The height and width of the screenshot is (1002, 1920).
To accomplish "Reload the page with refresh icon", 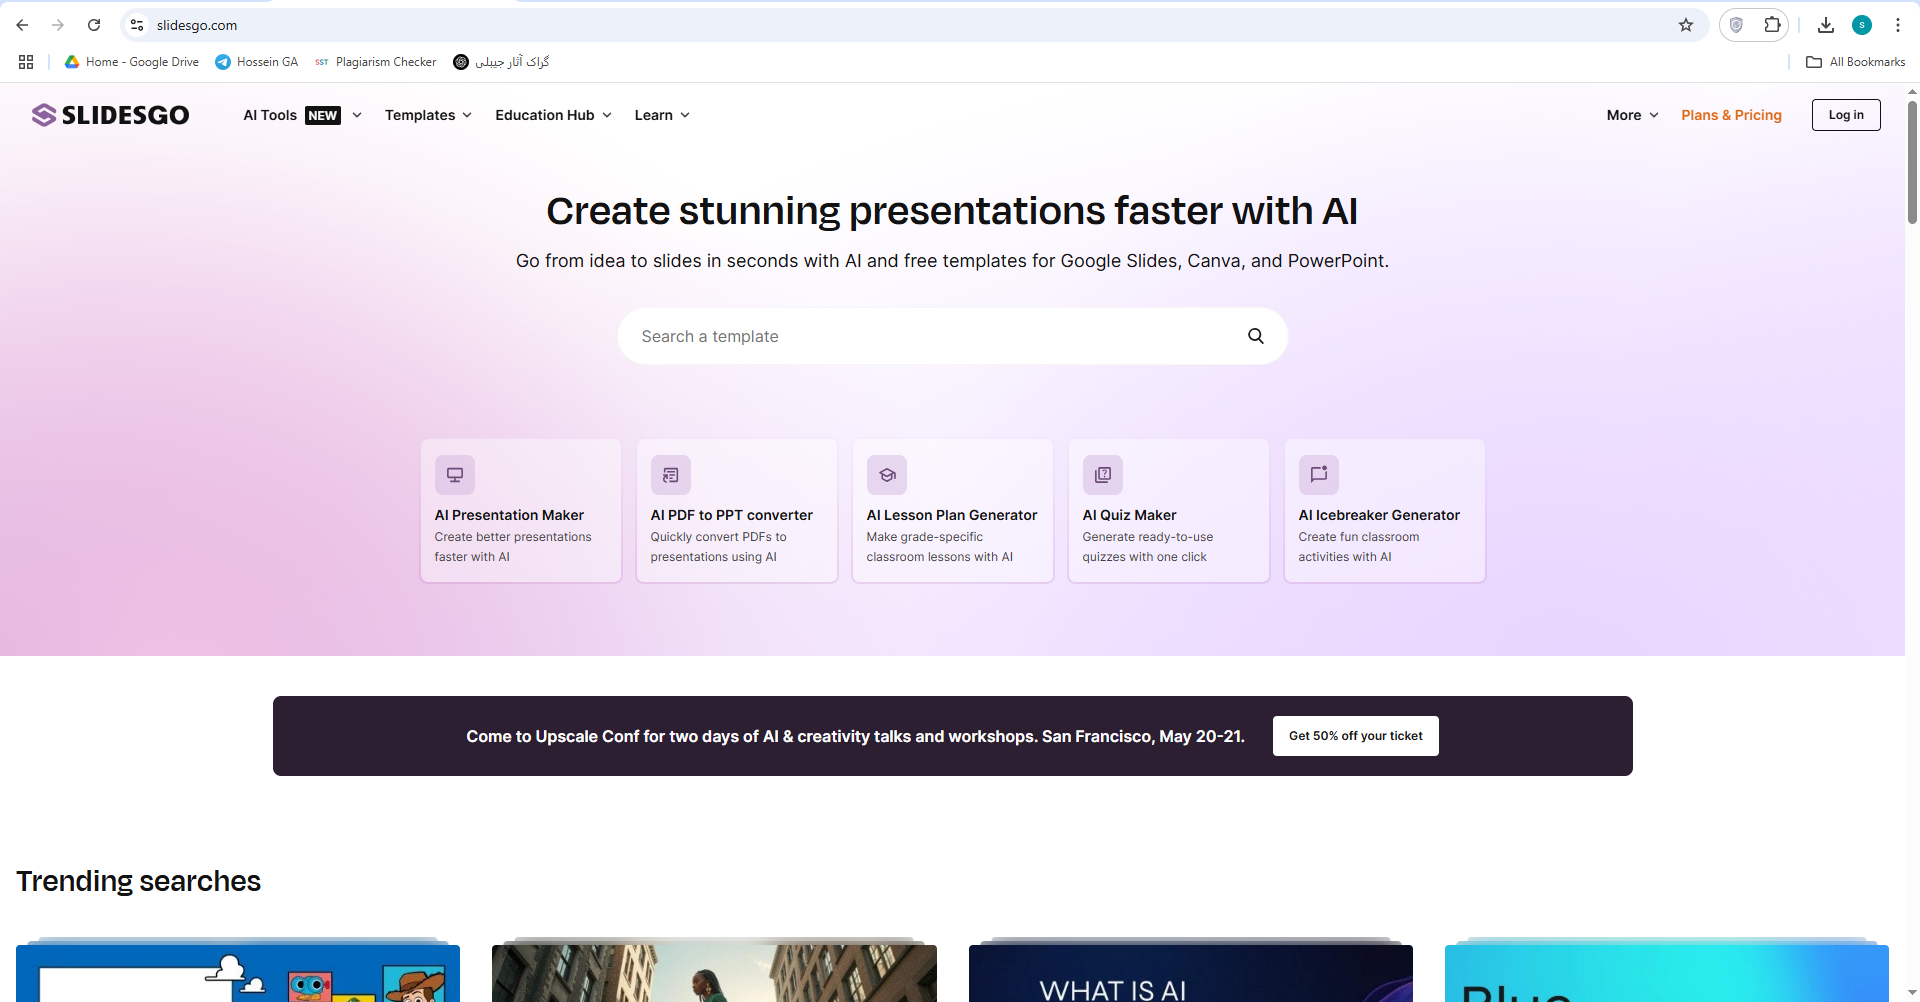I will pos(94,25).
